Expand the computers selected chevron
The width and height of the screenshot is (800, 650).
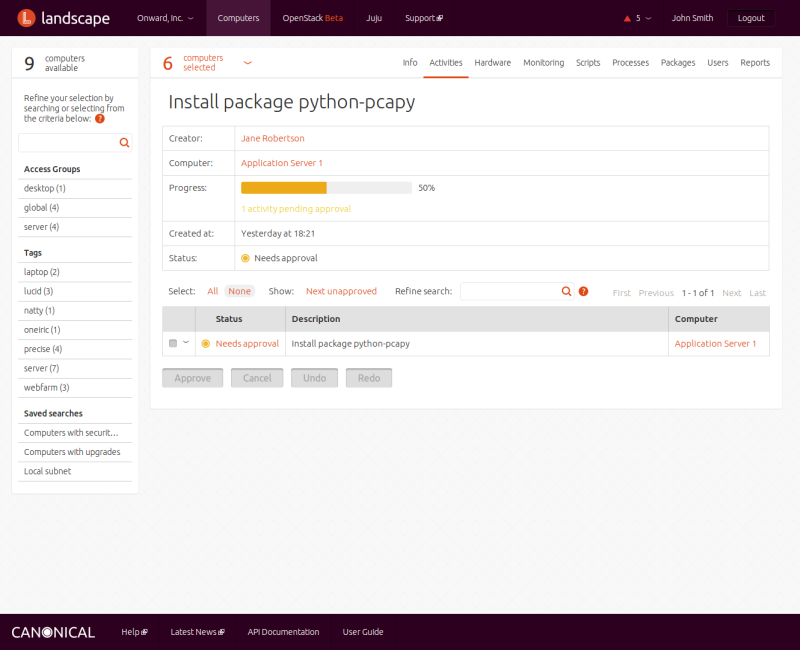pyautogui.click(x=248, y=63)
